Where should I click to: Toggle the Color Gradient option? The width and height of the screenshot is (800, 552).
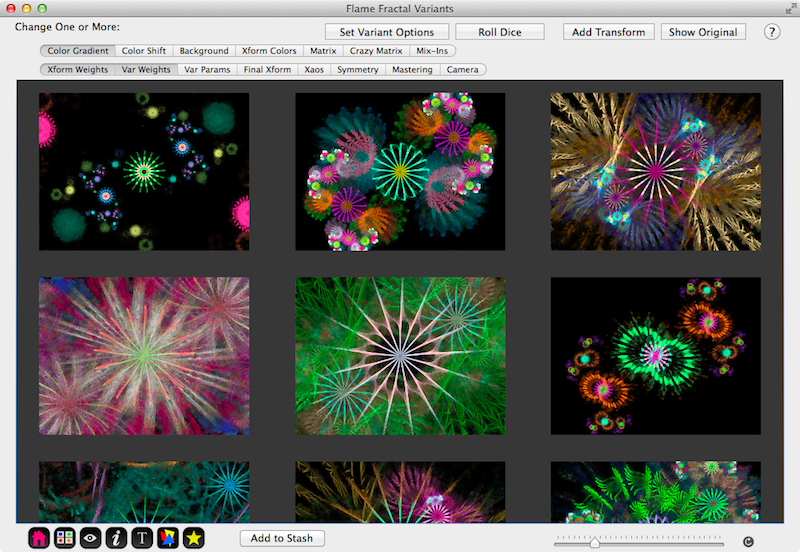[x=78, y=51]
